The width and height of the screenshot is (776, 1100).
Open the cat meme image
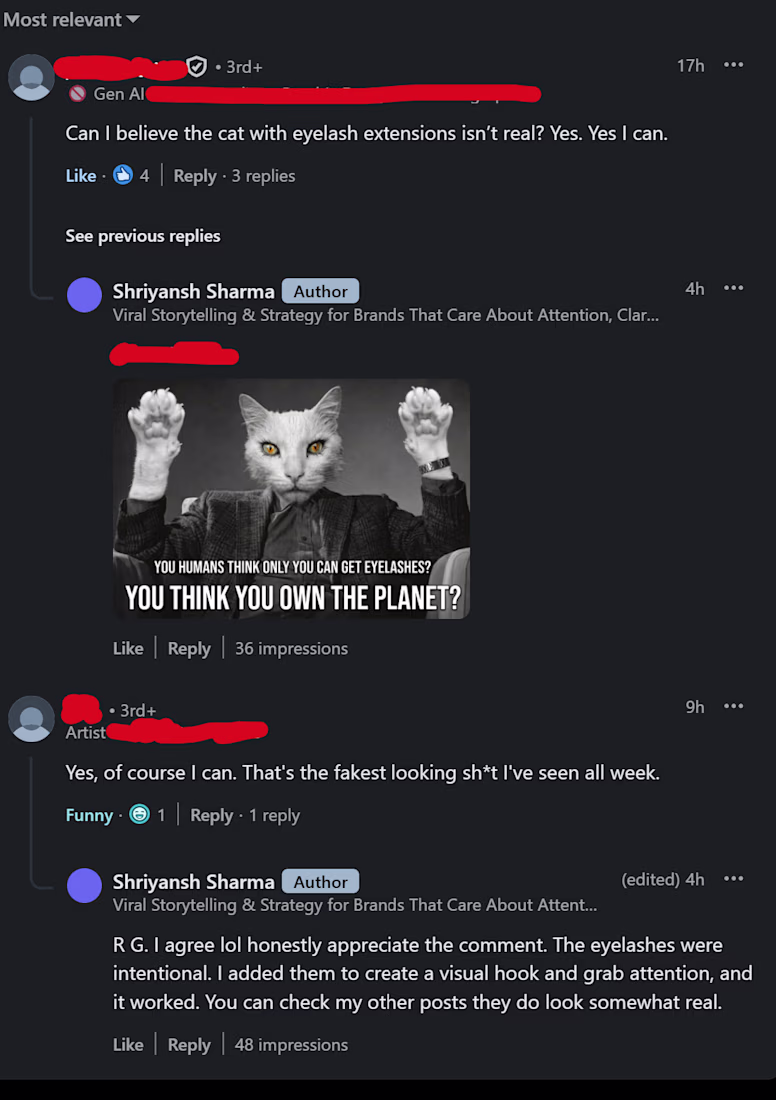click(x=291, y=499)
